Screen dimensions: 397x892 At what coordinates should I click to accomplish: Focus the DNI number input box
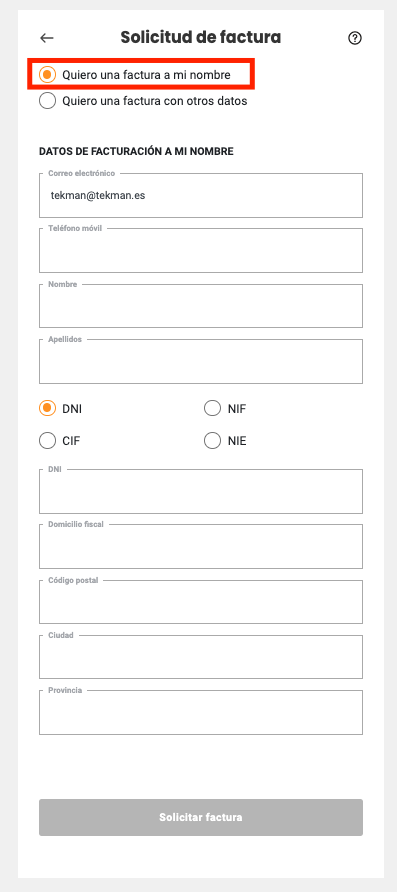click(201, 492)
